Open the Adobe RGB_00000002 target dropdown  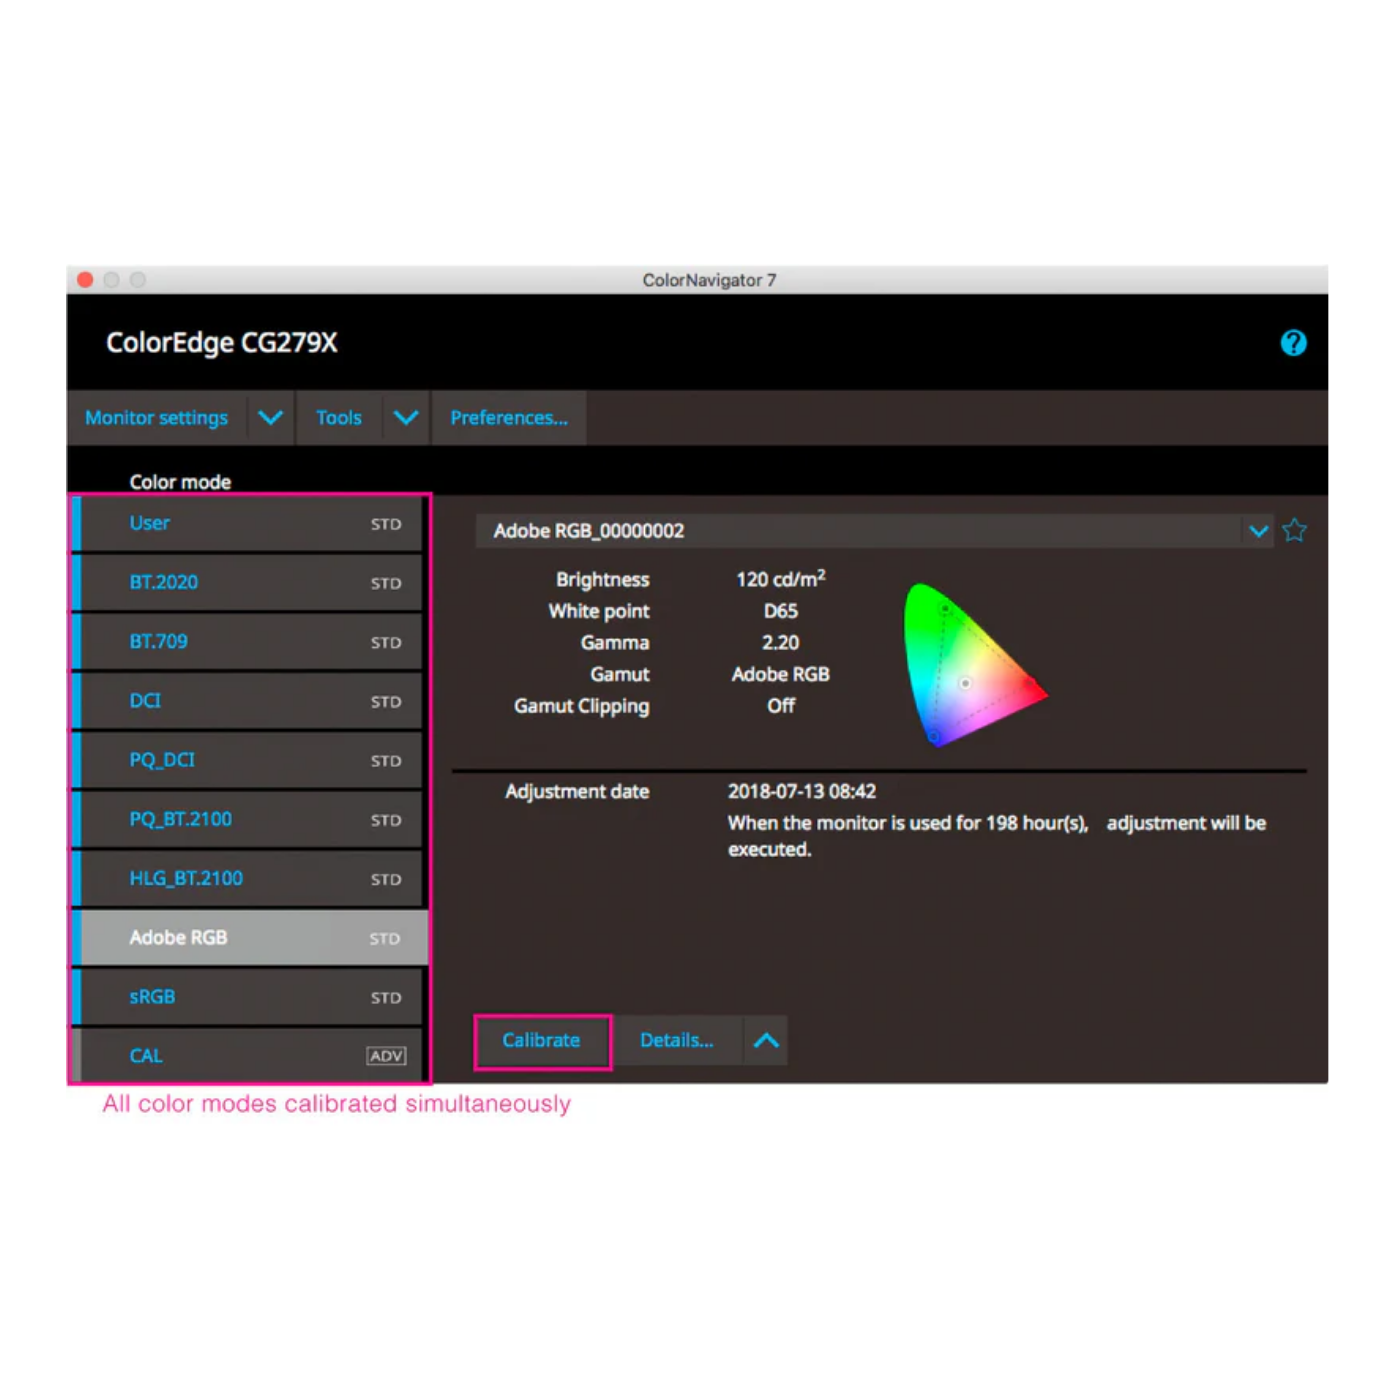click(1257, 531)
